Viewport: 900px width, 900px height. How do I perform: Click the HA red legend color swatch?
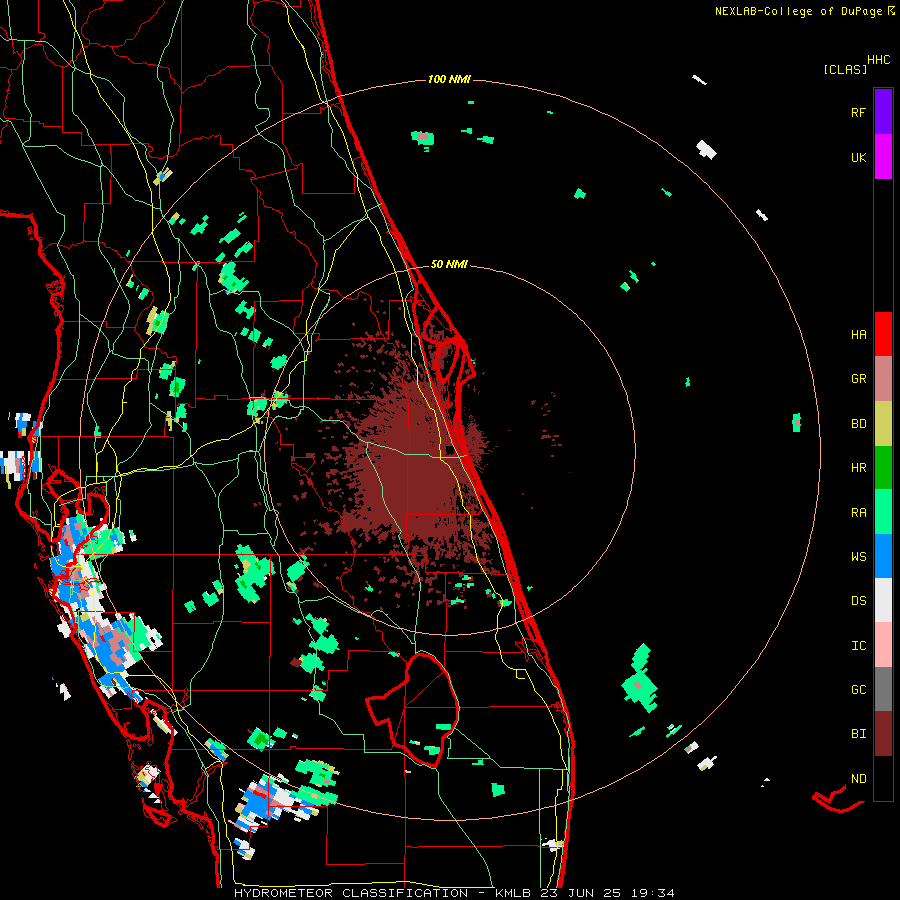[883, 334]
